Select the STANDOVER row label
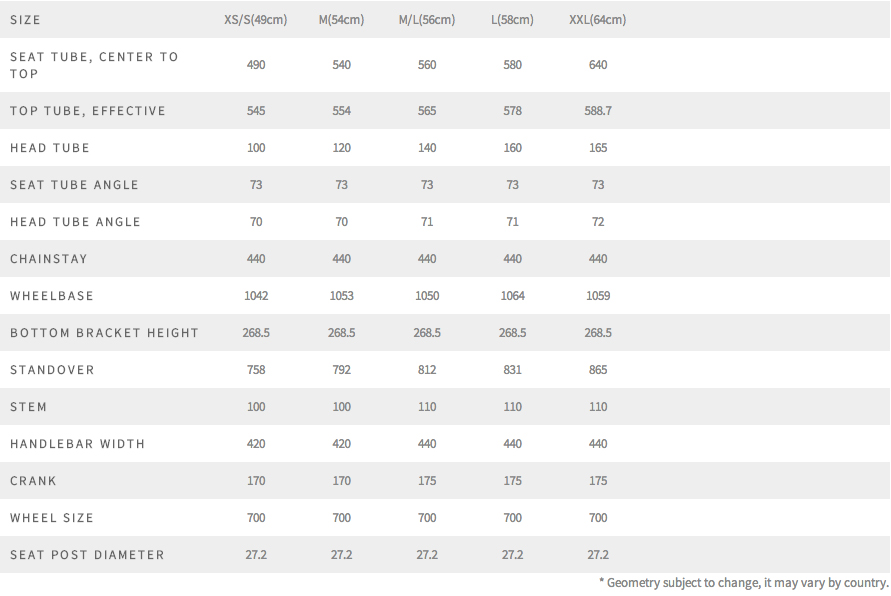 point(52,370)
